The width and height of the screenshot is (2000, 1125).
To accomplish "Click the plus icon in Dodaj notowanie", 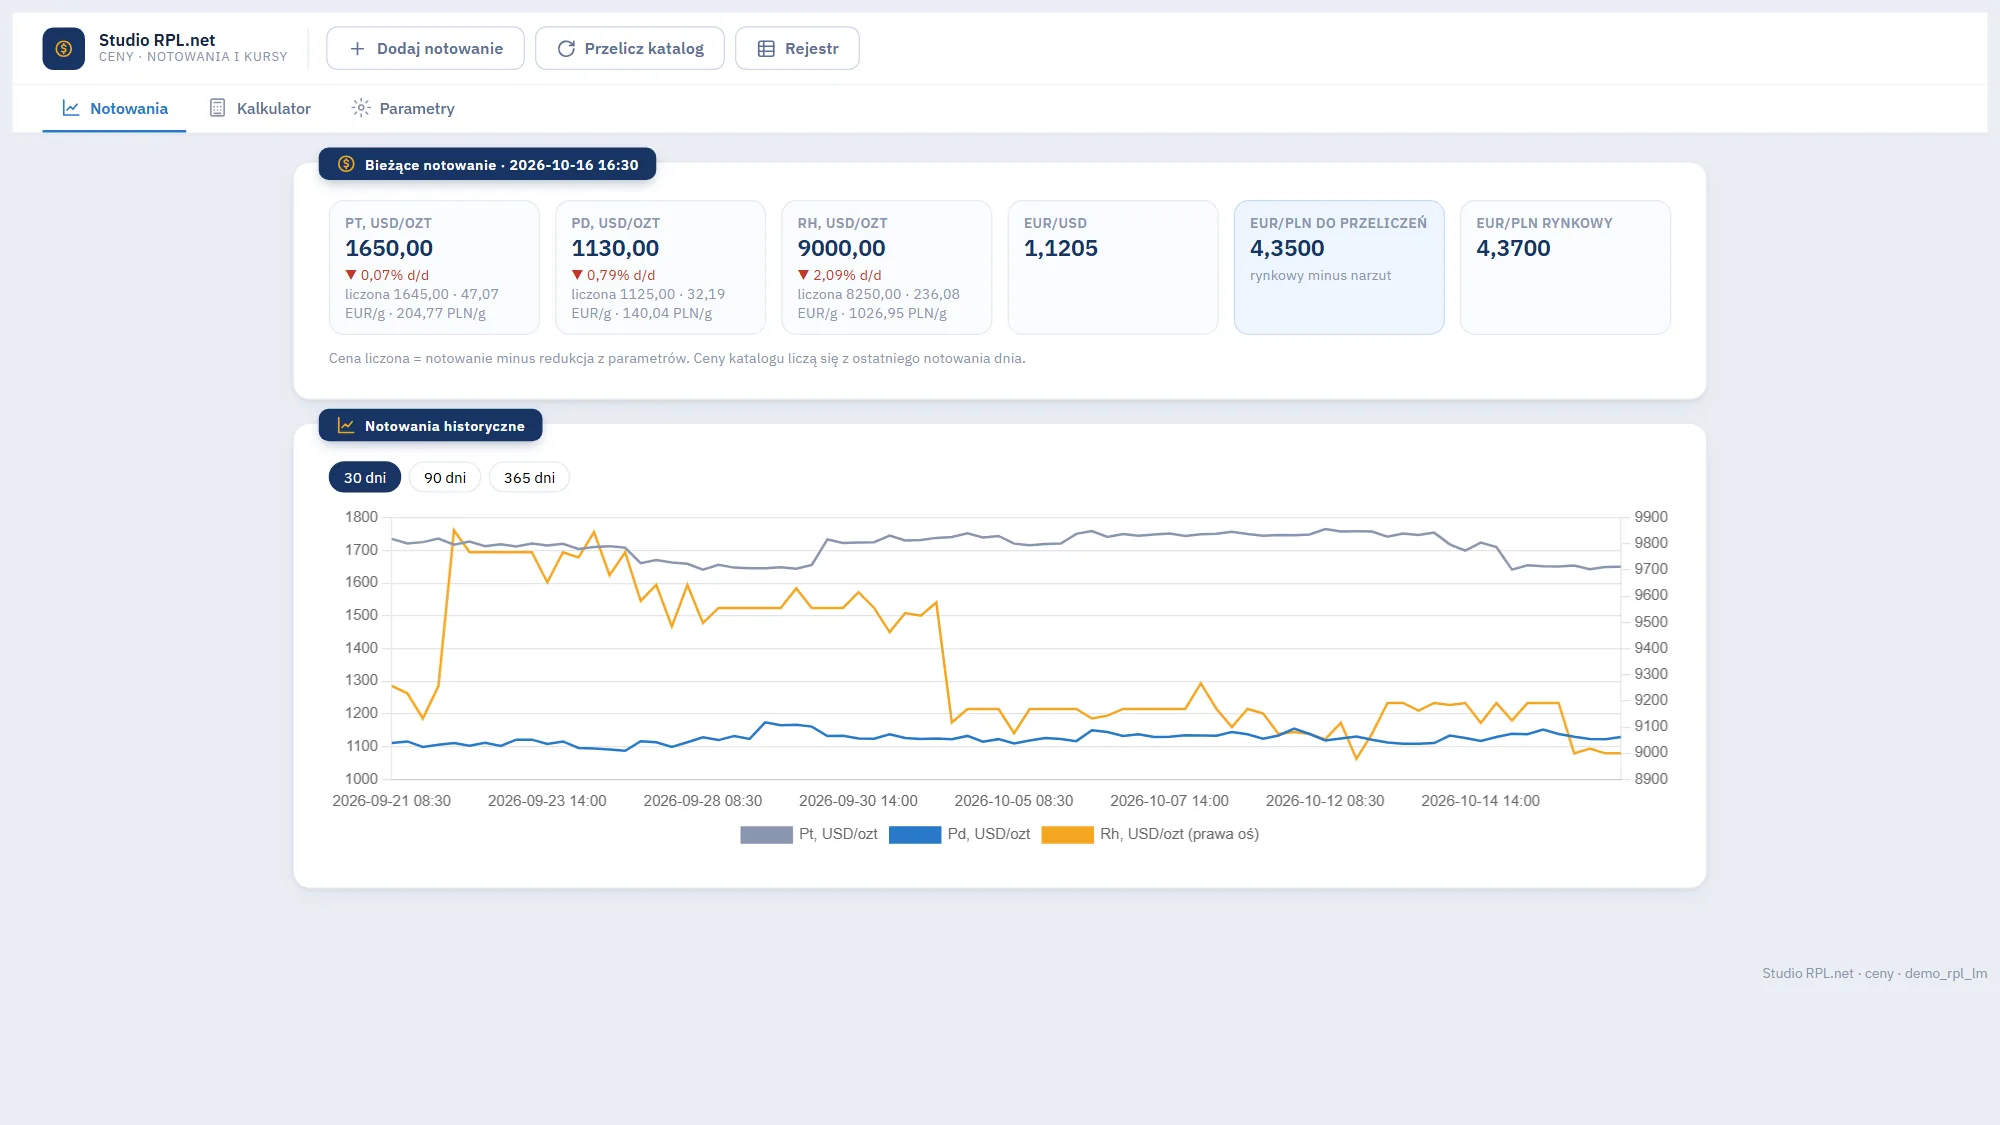I will (x=357, y=48).
